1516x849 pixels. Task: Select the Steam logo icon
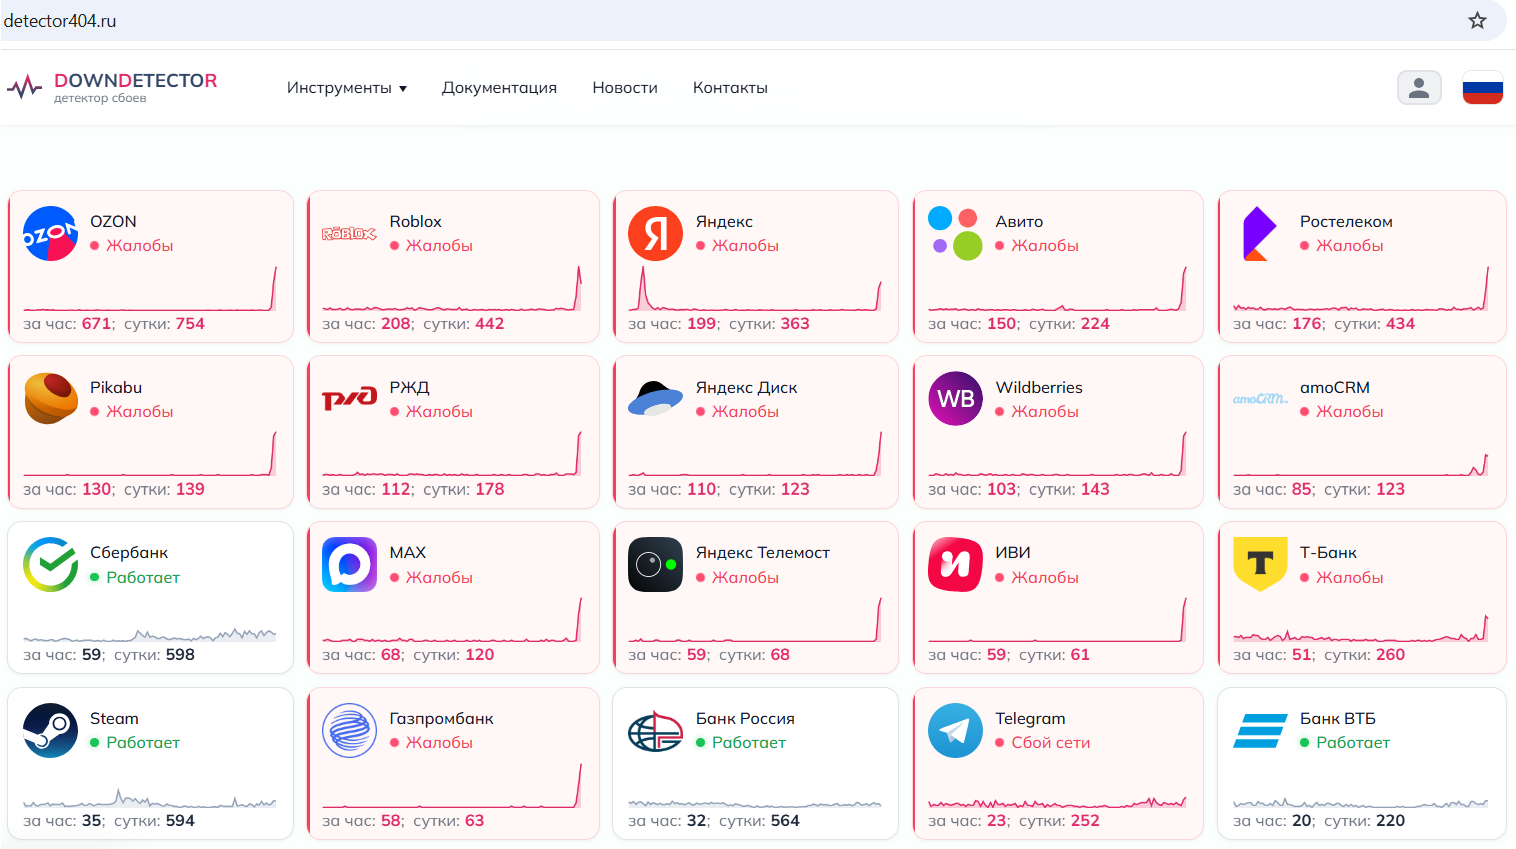pyautogui.click(x=50, y=730)
